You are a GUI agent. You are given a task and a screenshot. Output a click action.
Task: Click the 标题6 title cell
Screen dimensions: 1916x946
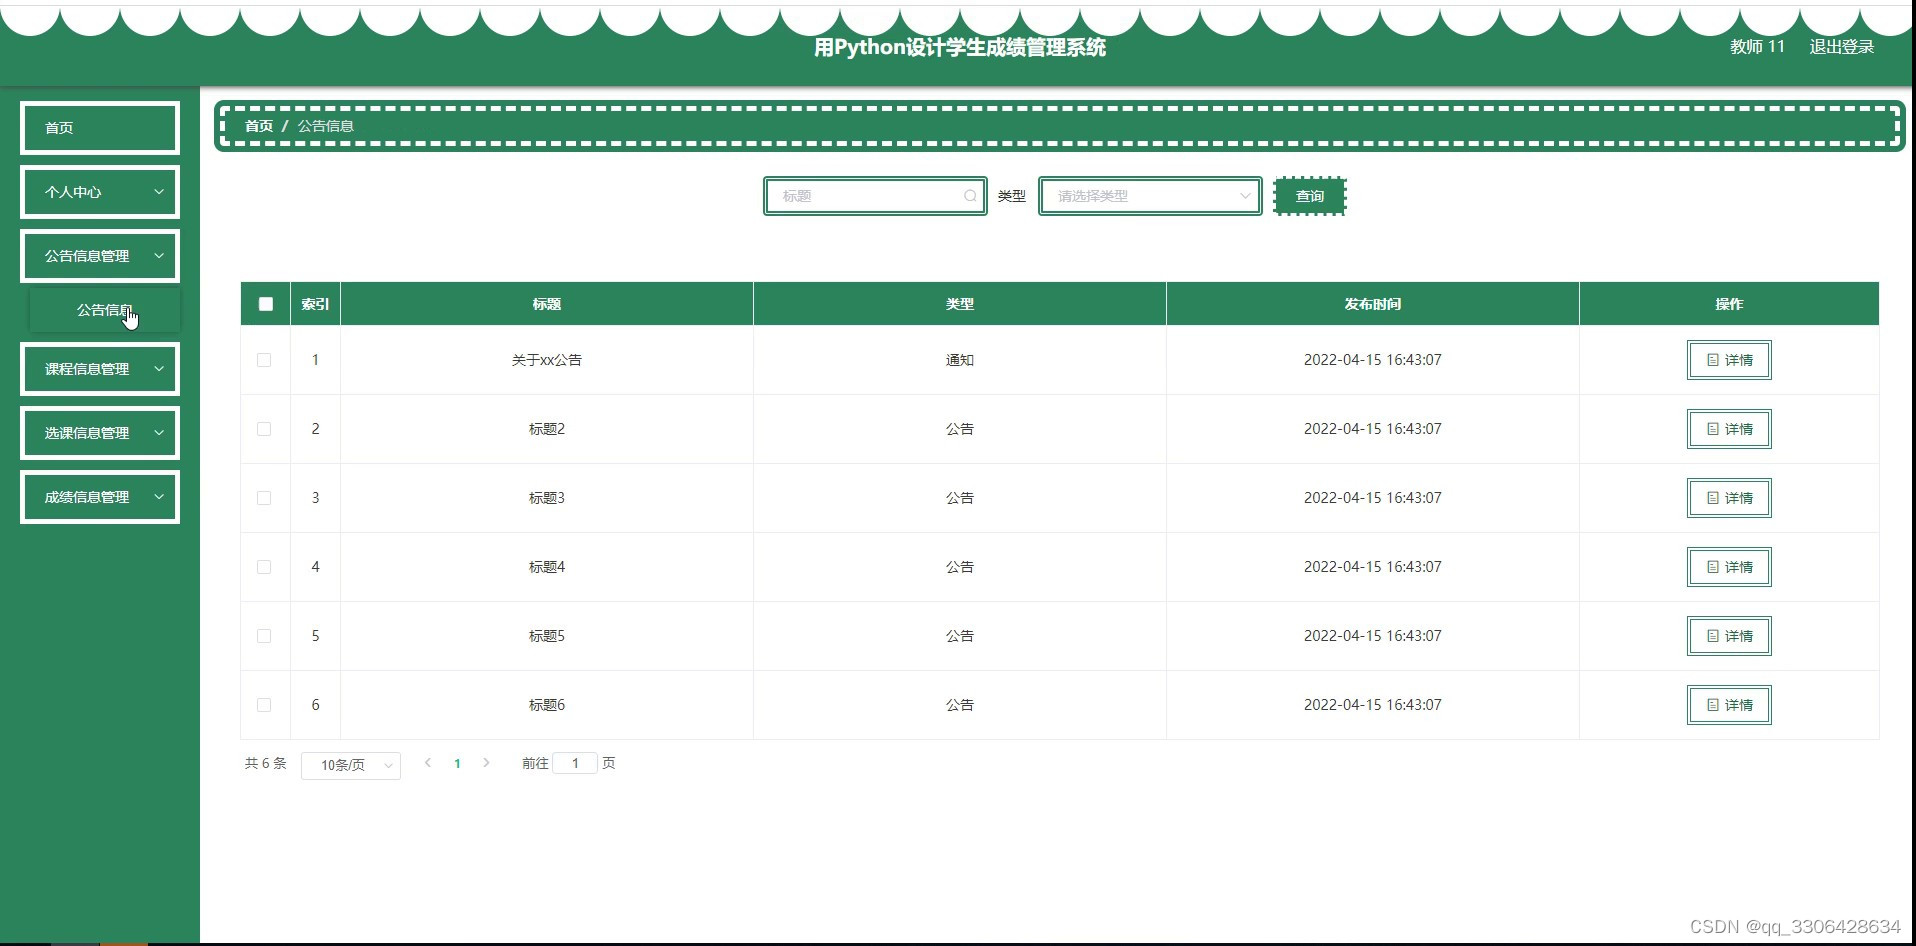coord(547,705)
